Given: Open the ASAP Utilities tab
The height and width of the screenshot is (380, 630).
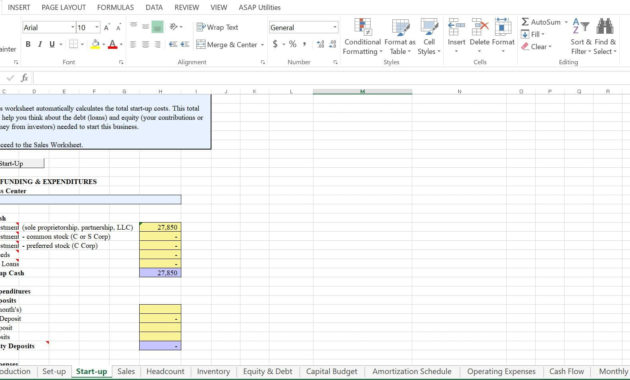Looking at the screenshot, I should pyautogui.click(x=260, y=7).
